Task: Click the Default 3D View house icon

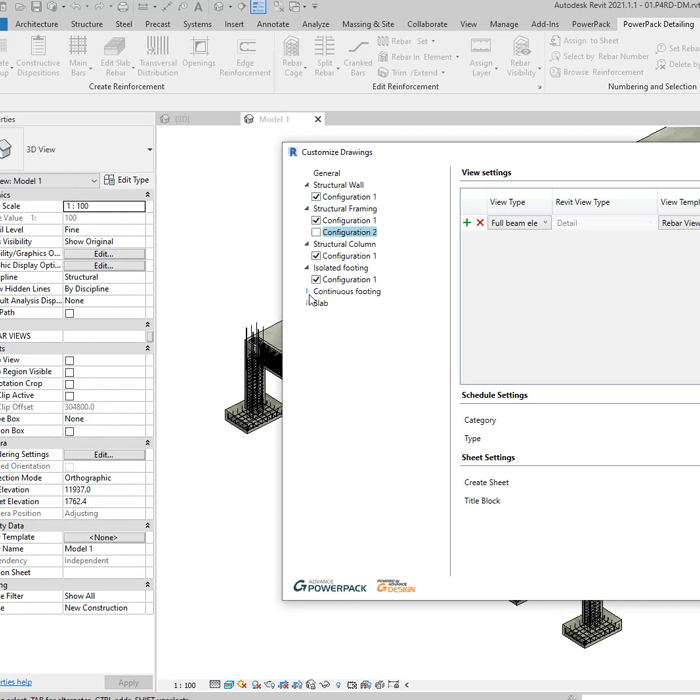Action: click(219, 7)
